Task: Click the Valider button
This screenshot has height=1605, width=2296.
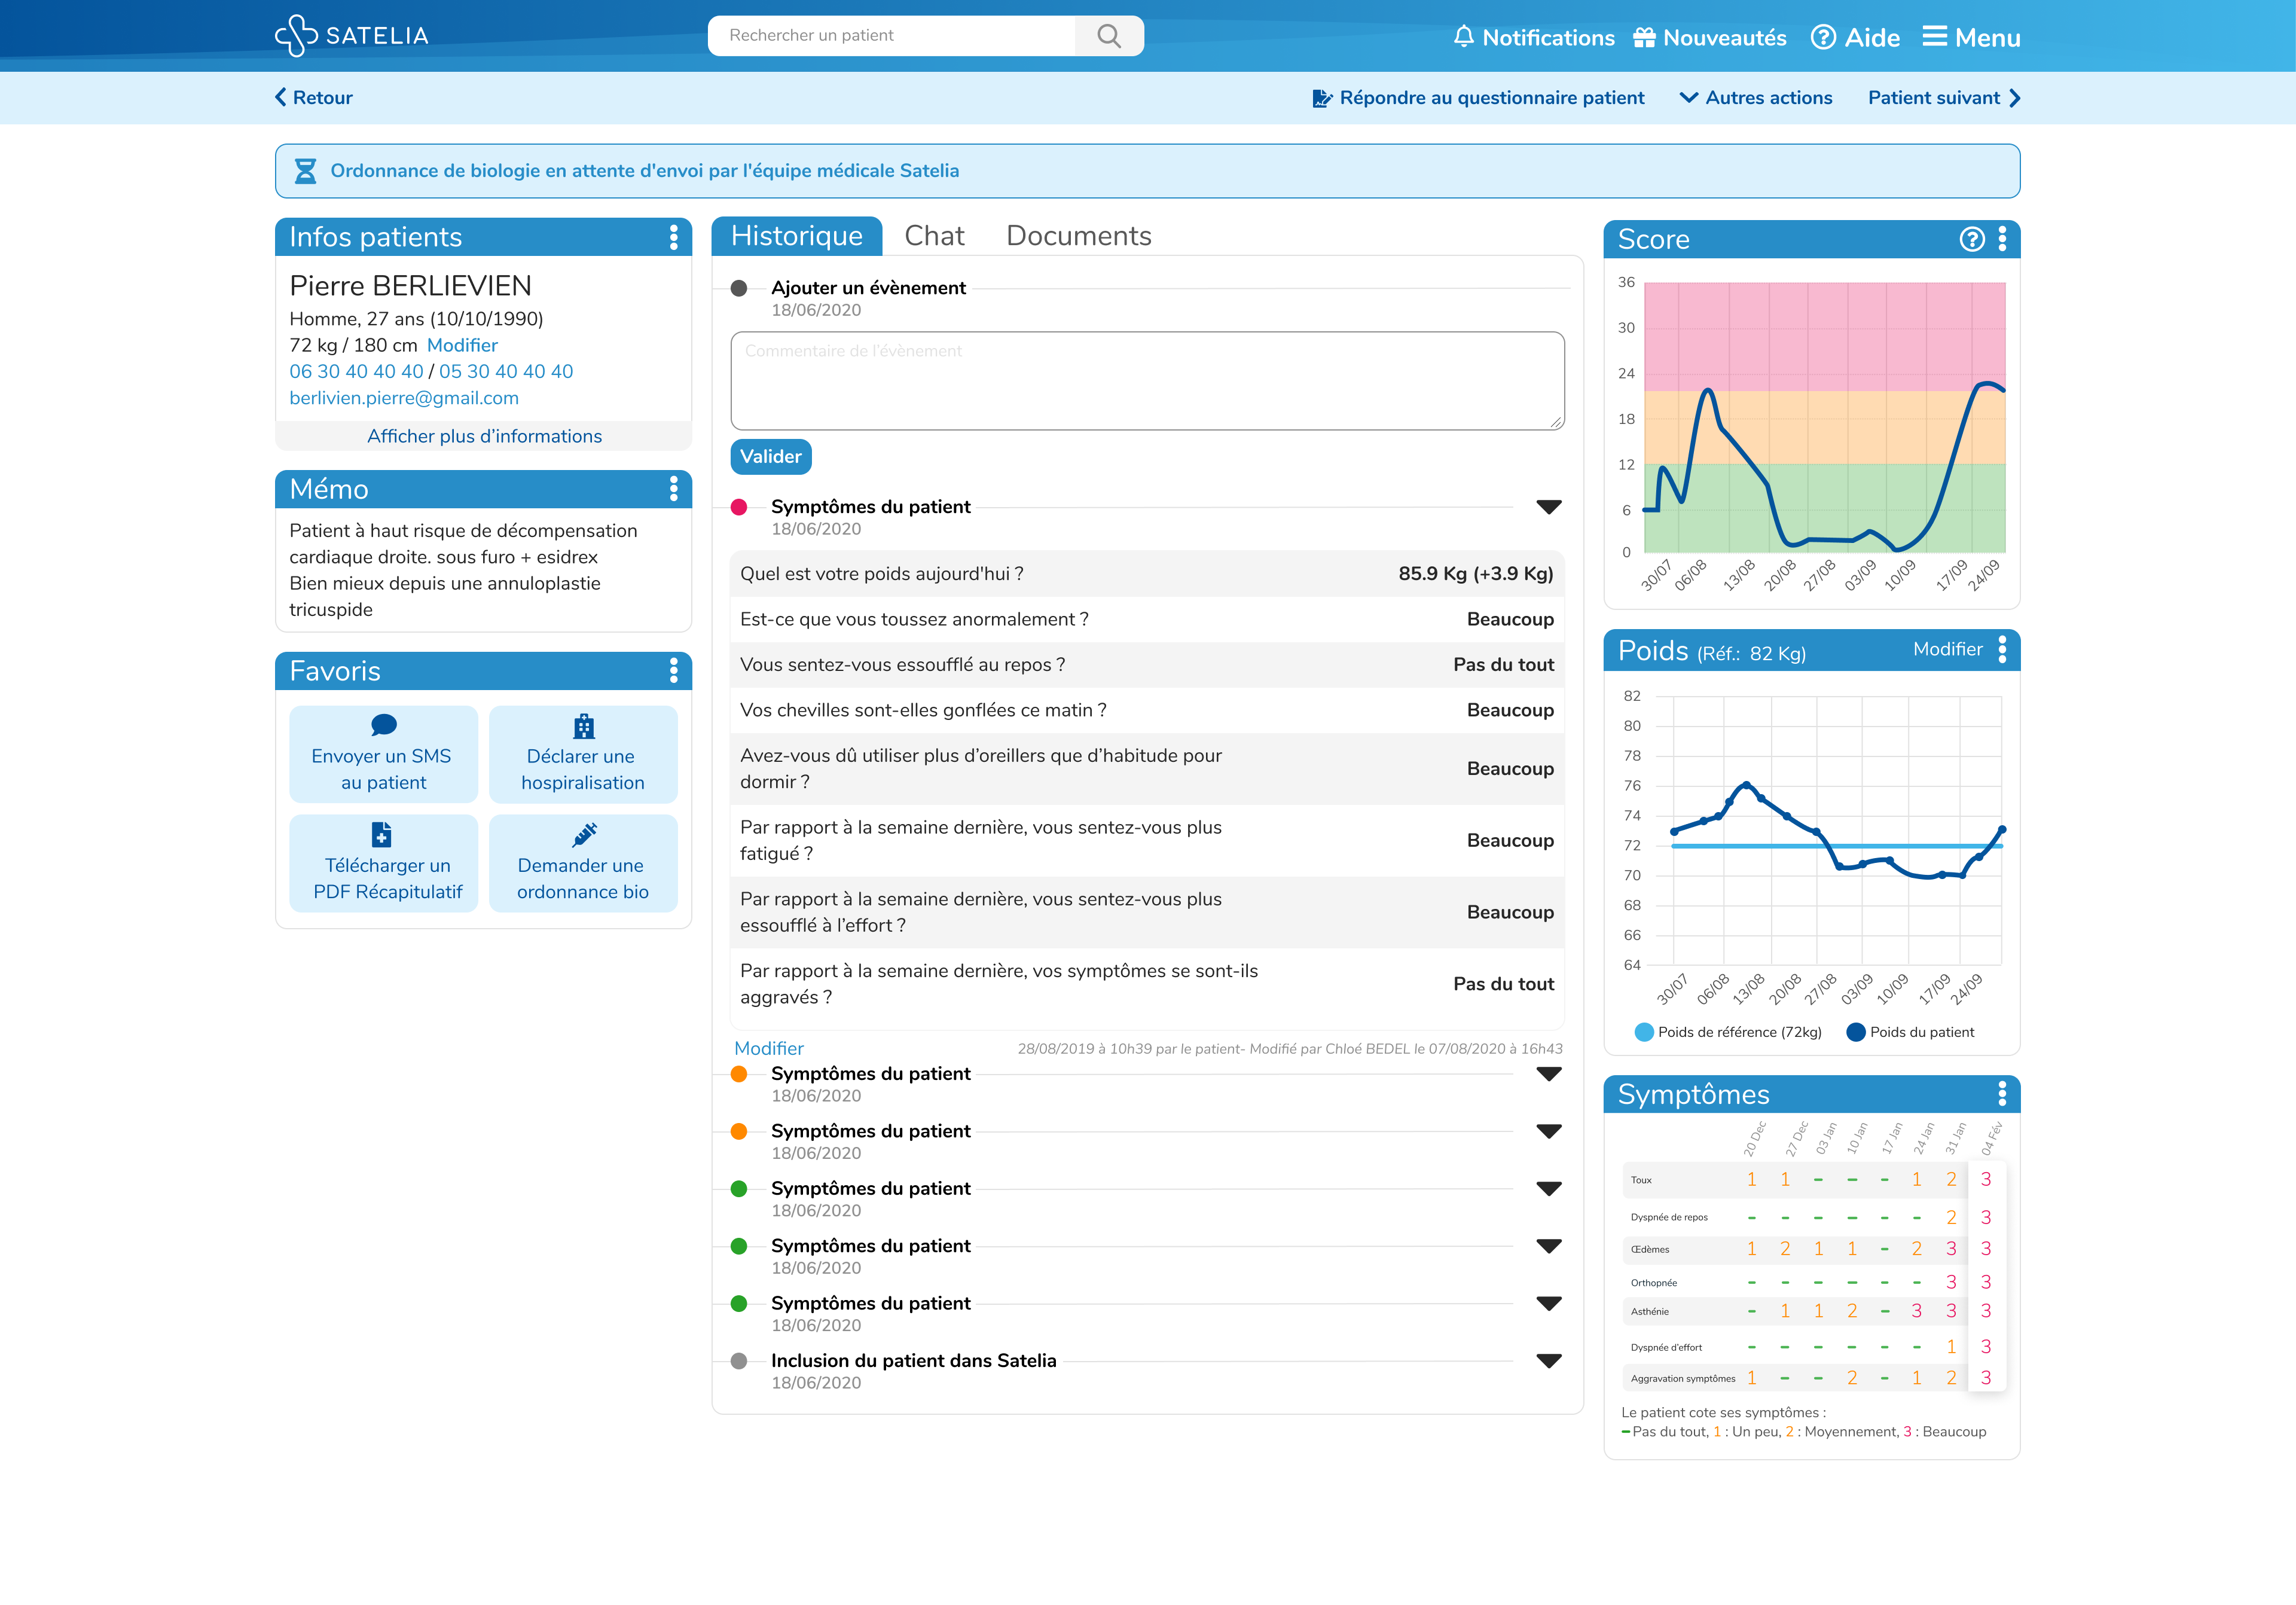Action: point(771,457)
